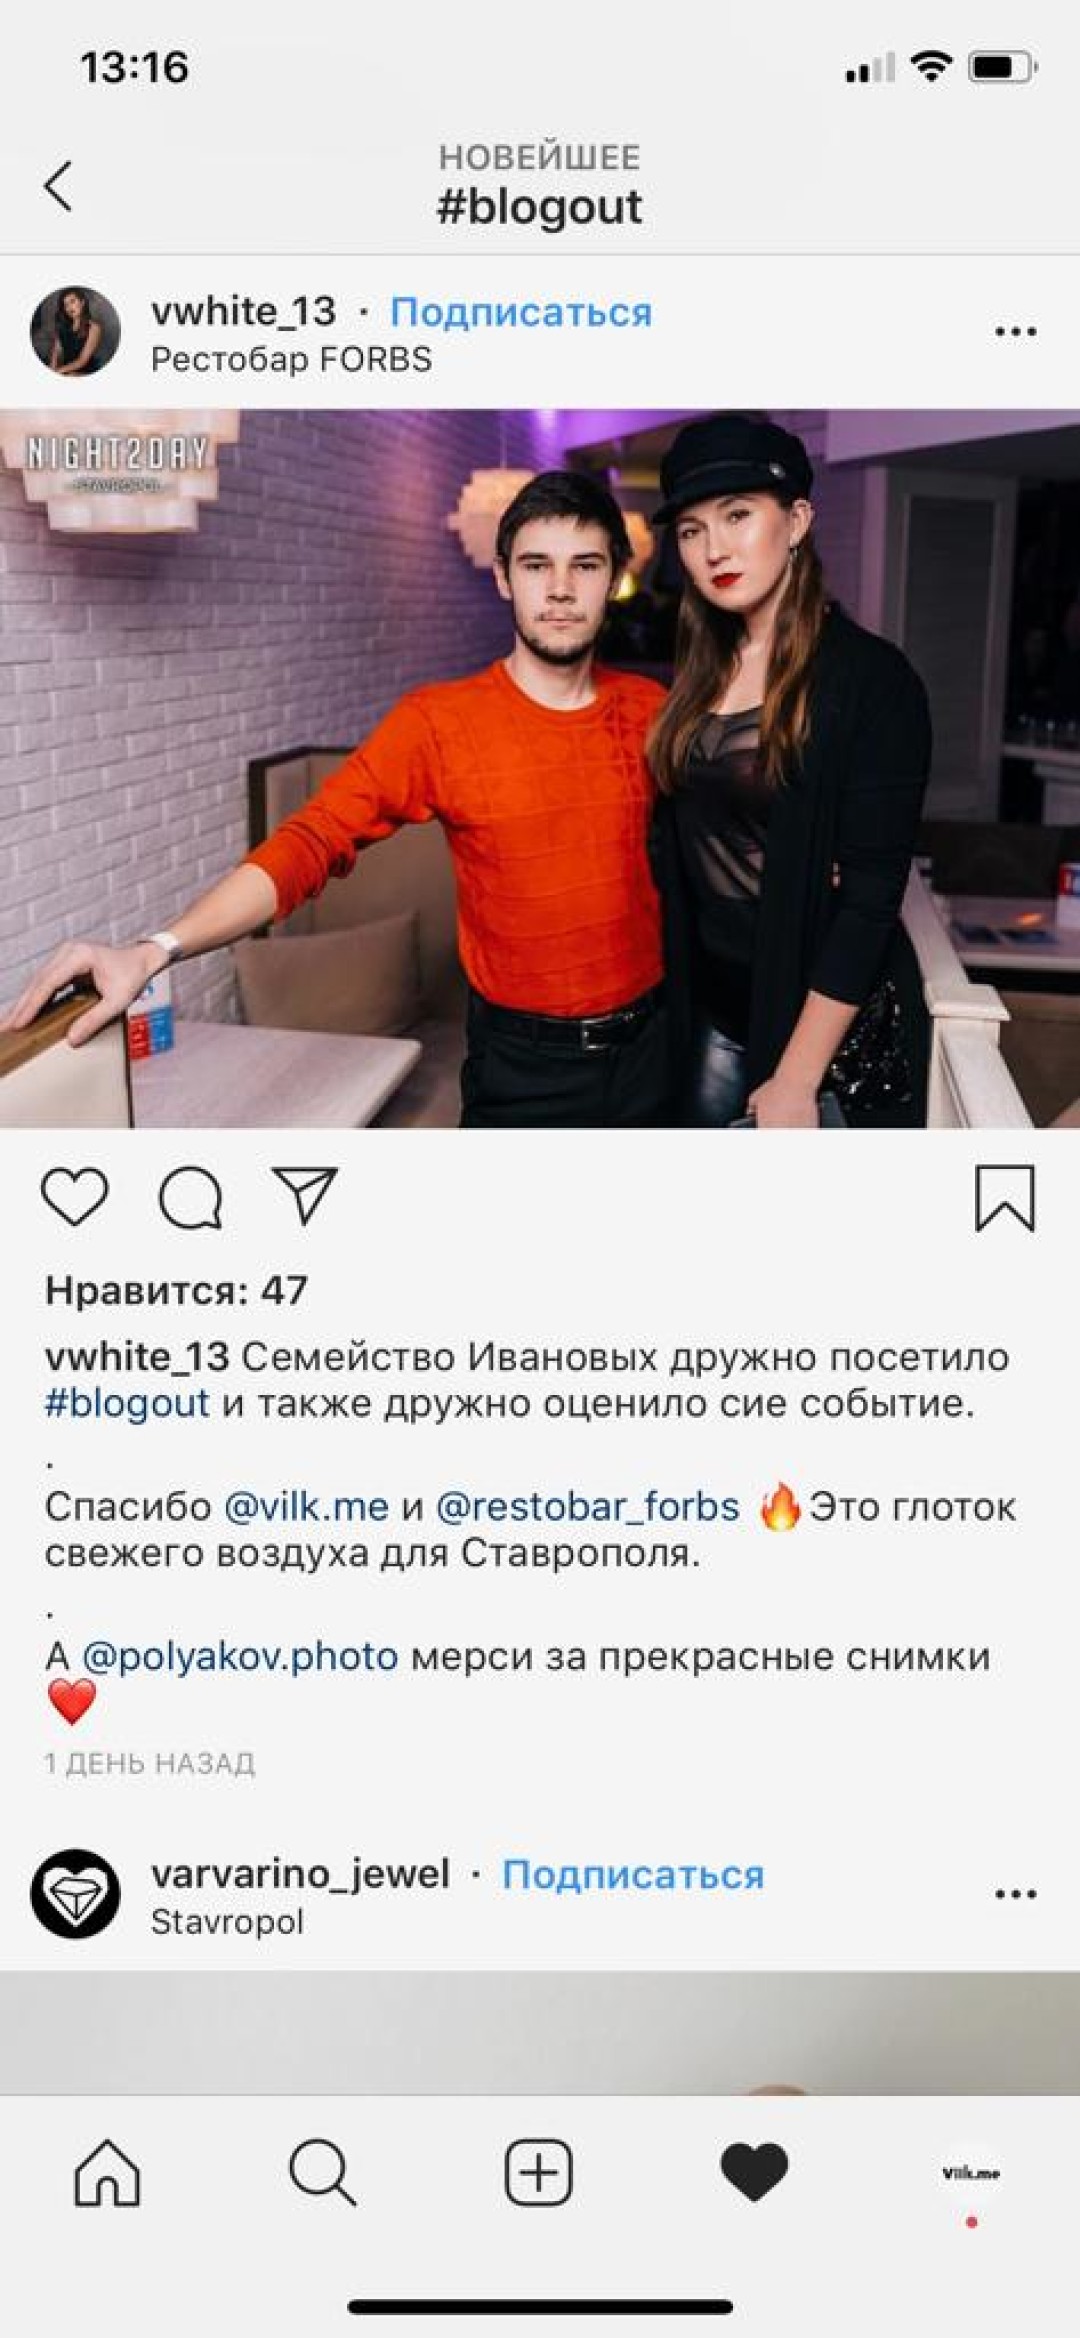Image resolution: width=1080 pixels, height=2338 pixels.
Task: Like the vwhite_13 post with heart icon
Action: 75,1197
